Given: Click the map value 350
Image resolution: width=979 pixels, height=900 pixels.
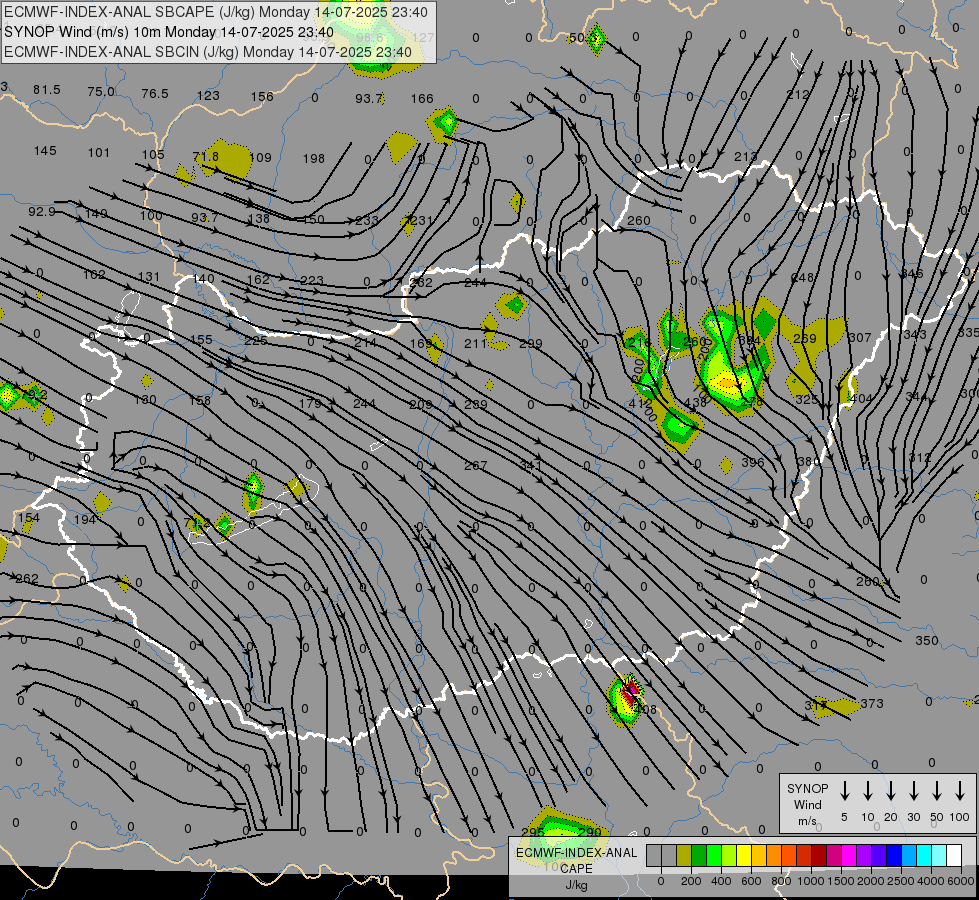Looking at the screenshot, I should coord(927,641).
